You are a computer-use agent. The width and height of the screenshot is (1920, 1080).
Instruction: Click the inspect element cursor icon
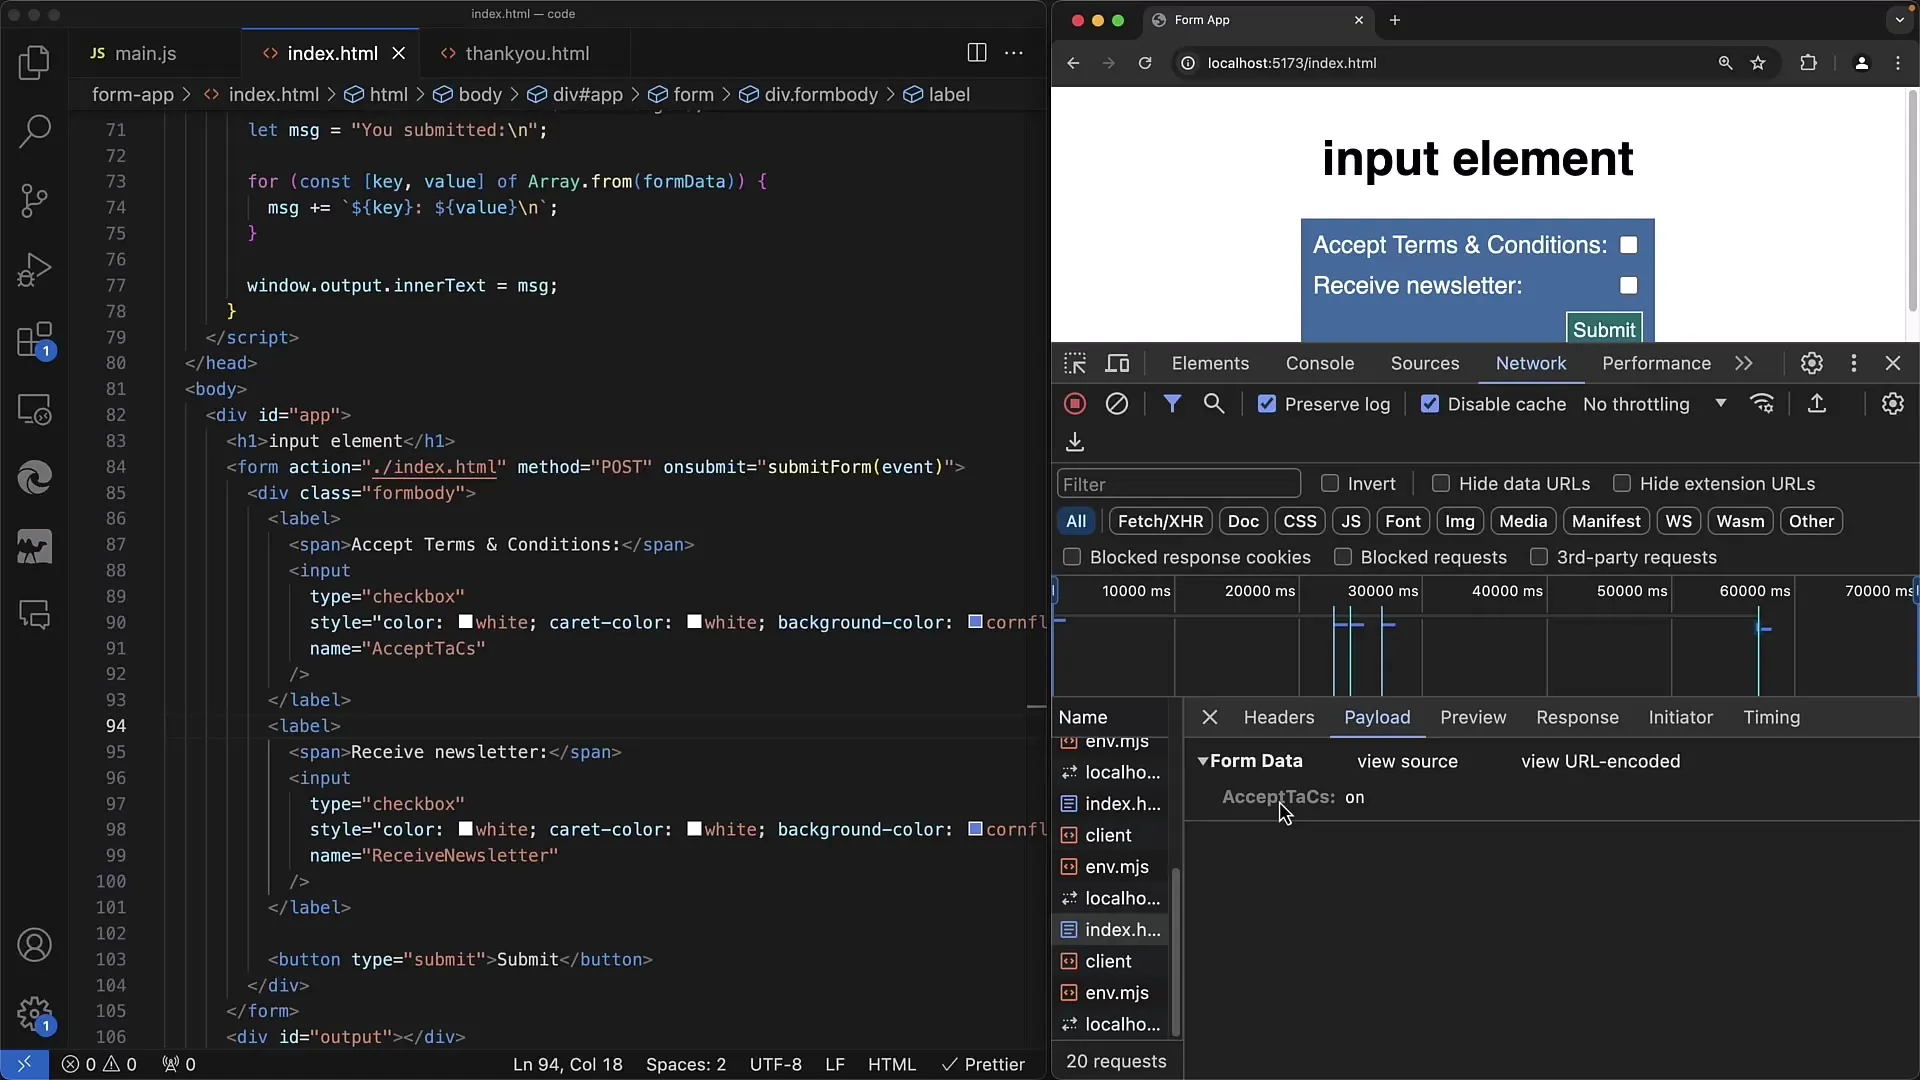(x=1075, y=363)
